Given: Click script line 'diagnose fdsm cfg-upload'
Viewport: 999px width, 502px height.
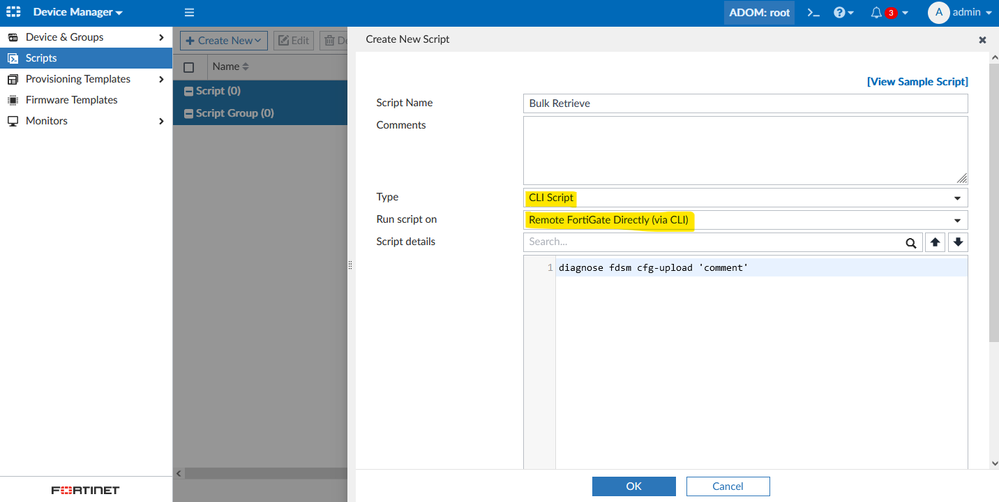Looking at the screenshot, I should point(652,268).
